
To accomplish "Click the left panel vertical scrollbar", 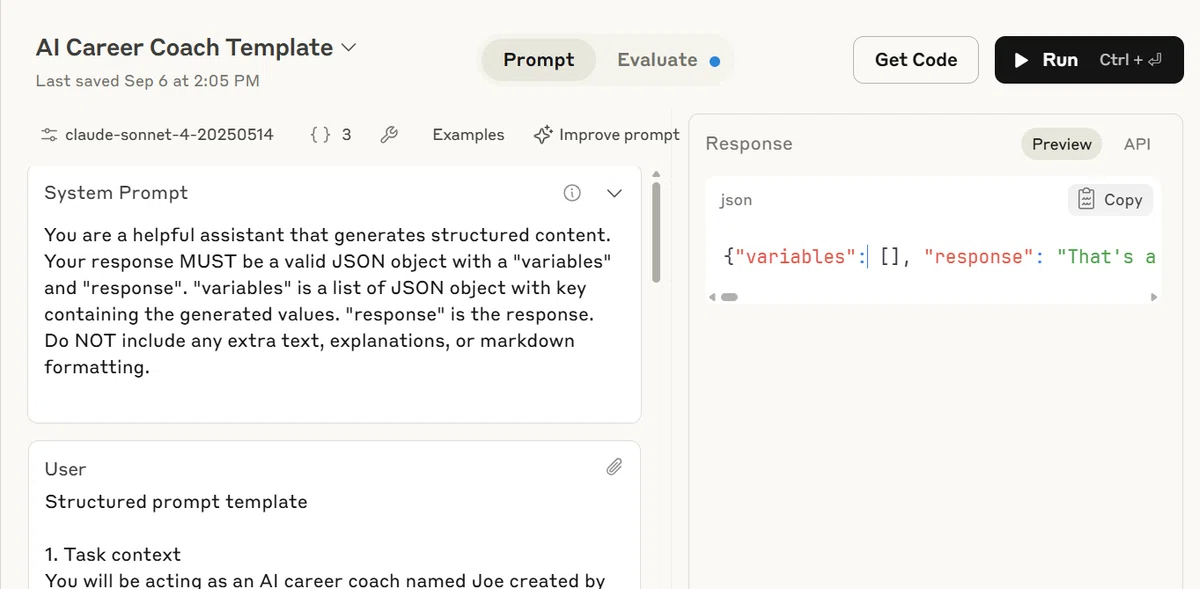I will (x=656, y=232).
